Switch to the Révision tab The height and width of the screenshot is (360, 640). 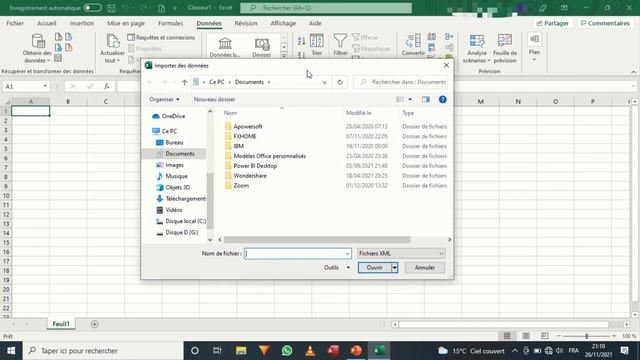click(x=246, y=23)
